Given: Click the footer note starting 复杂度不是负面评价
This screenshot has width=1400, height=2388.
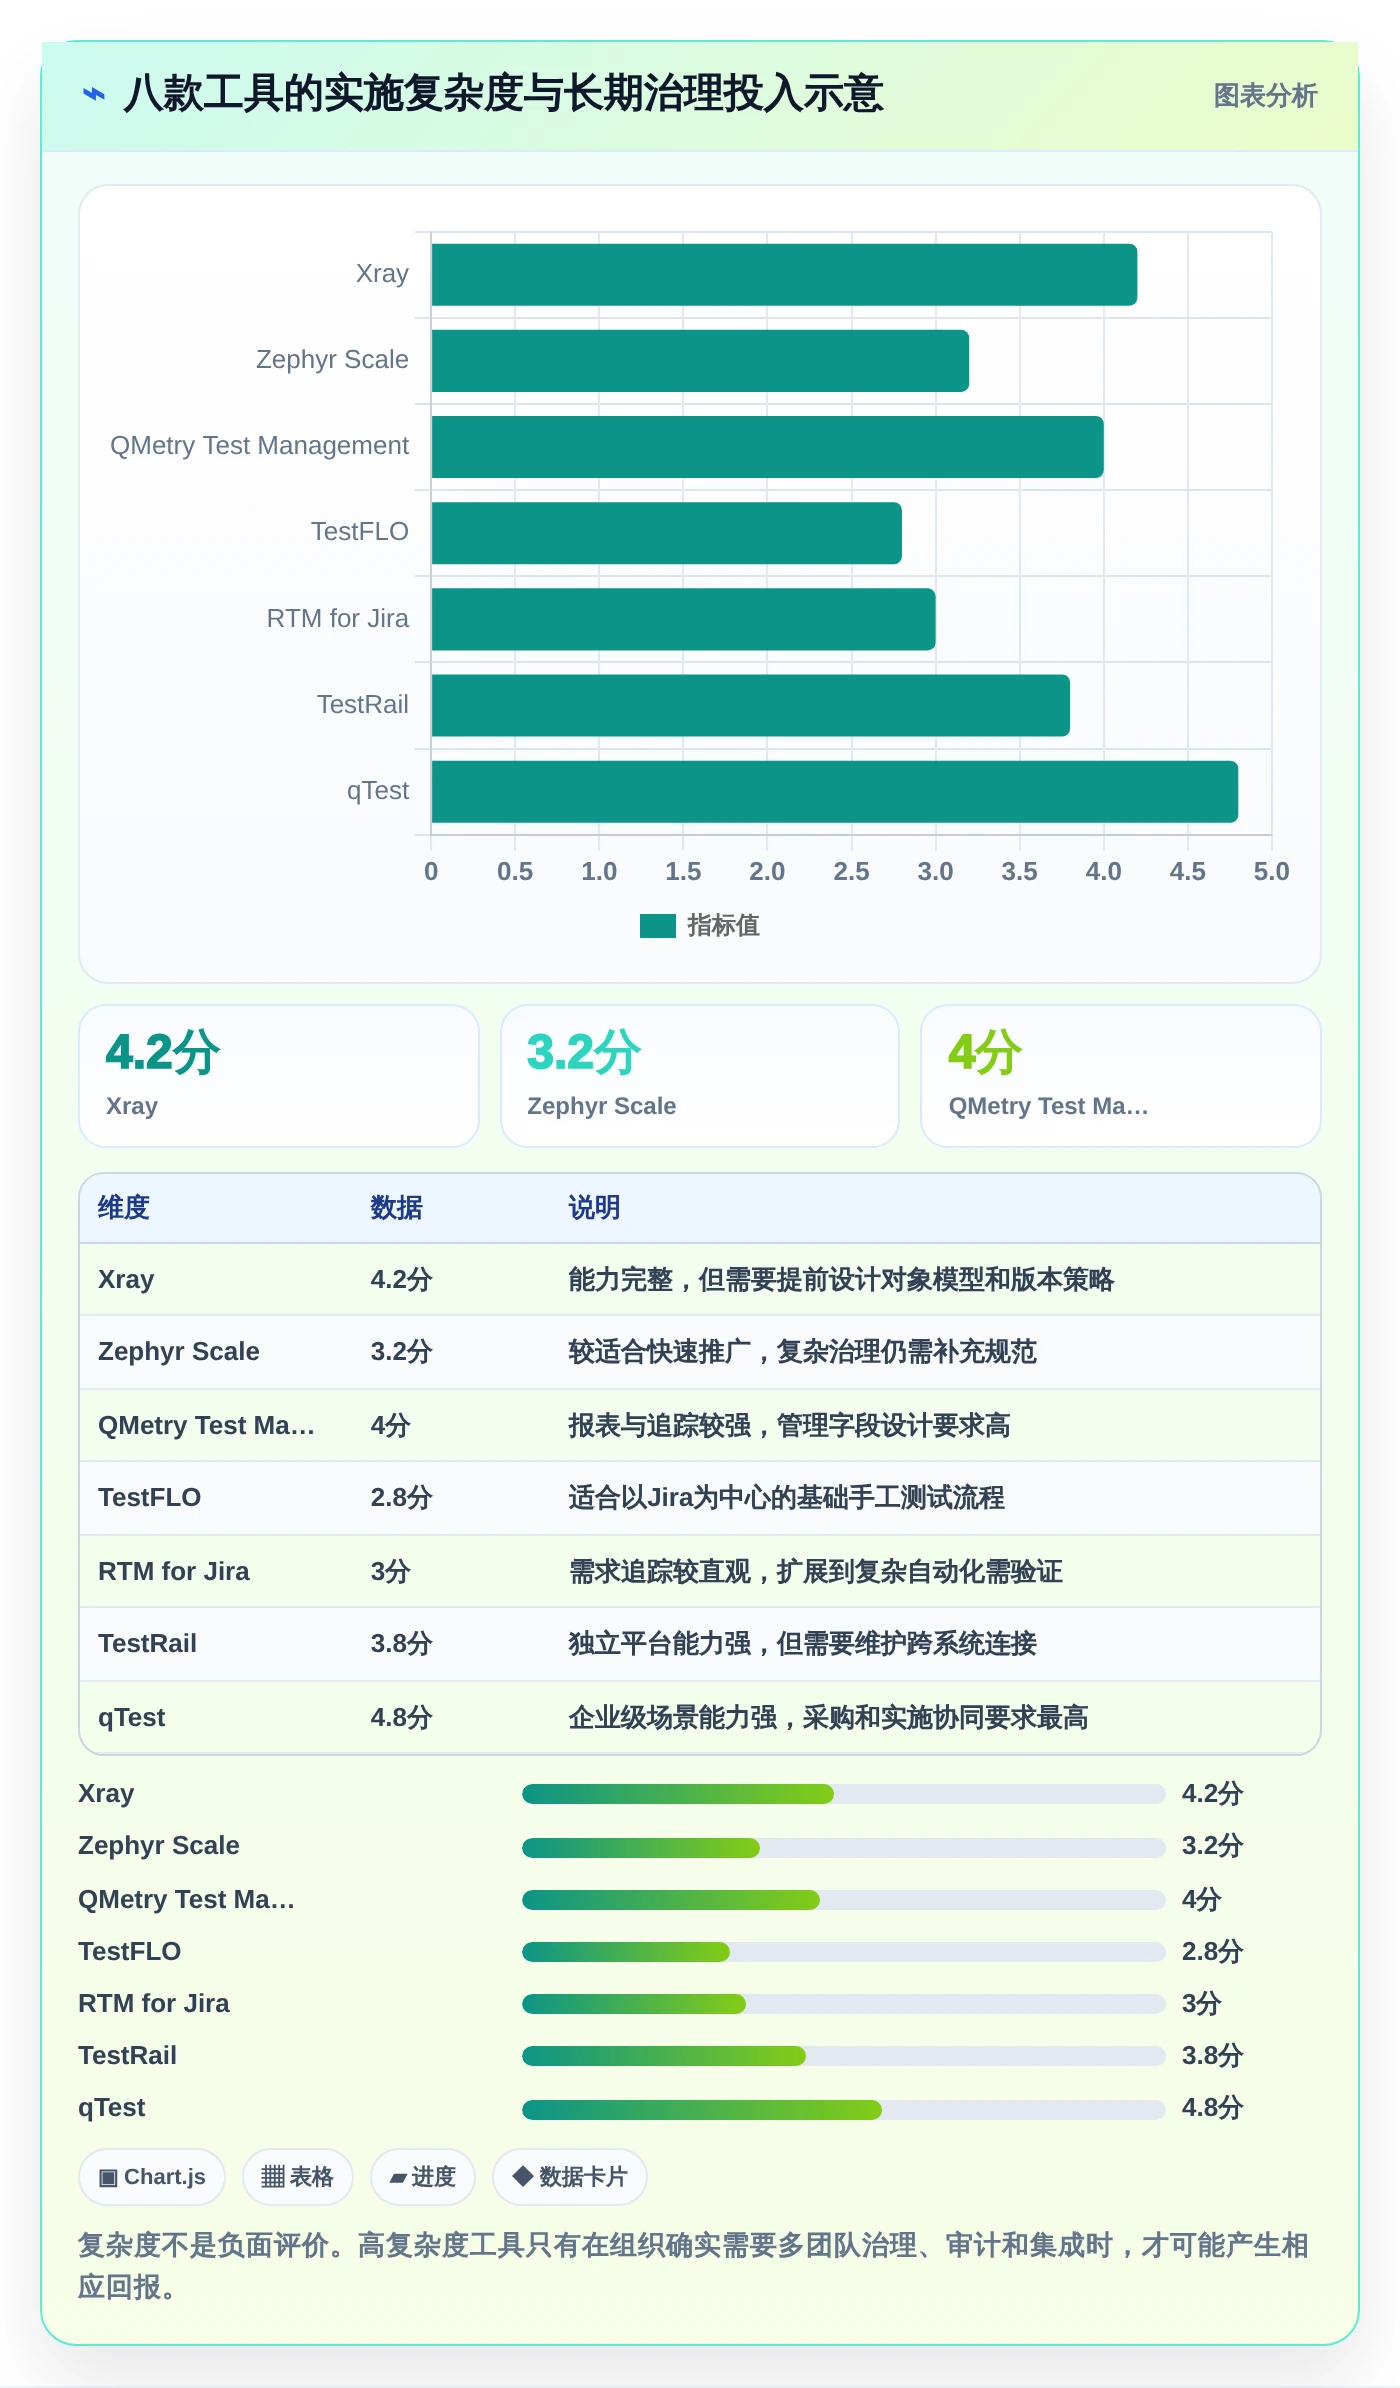Looking at the screenshot, I should coord(693,2265).
